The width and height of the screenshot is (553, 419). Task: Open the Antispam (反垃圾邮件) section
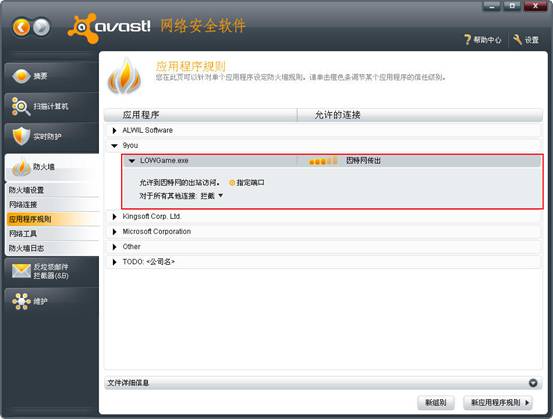click(x=51, y=271)
